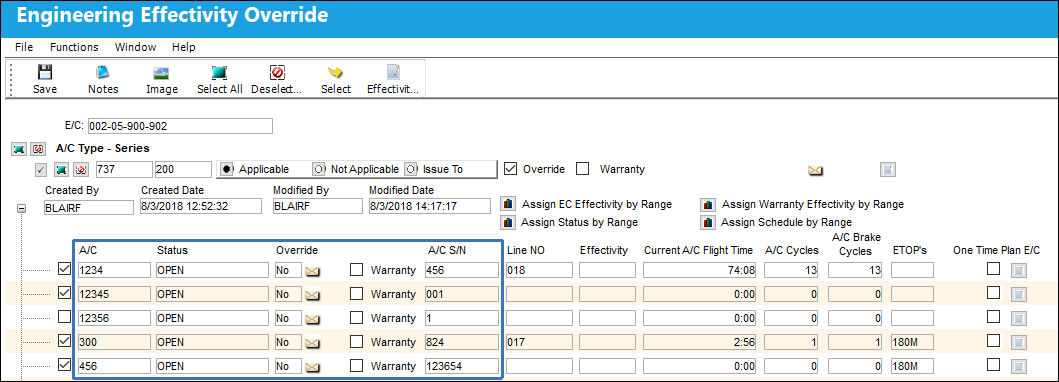Select the Applicable radio button

click(228, 169)
